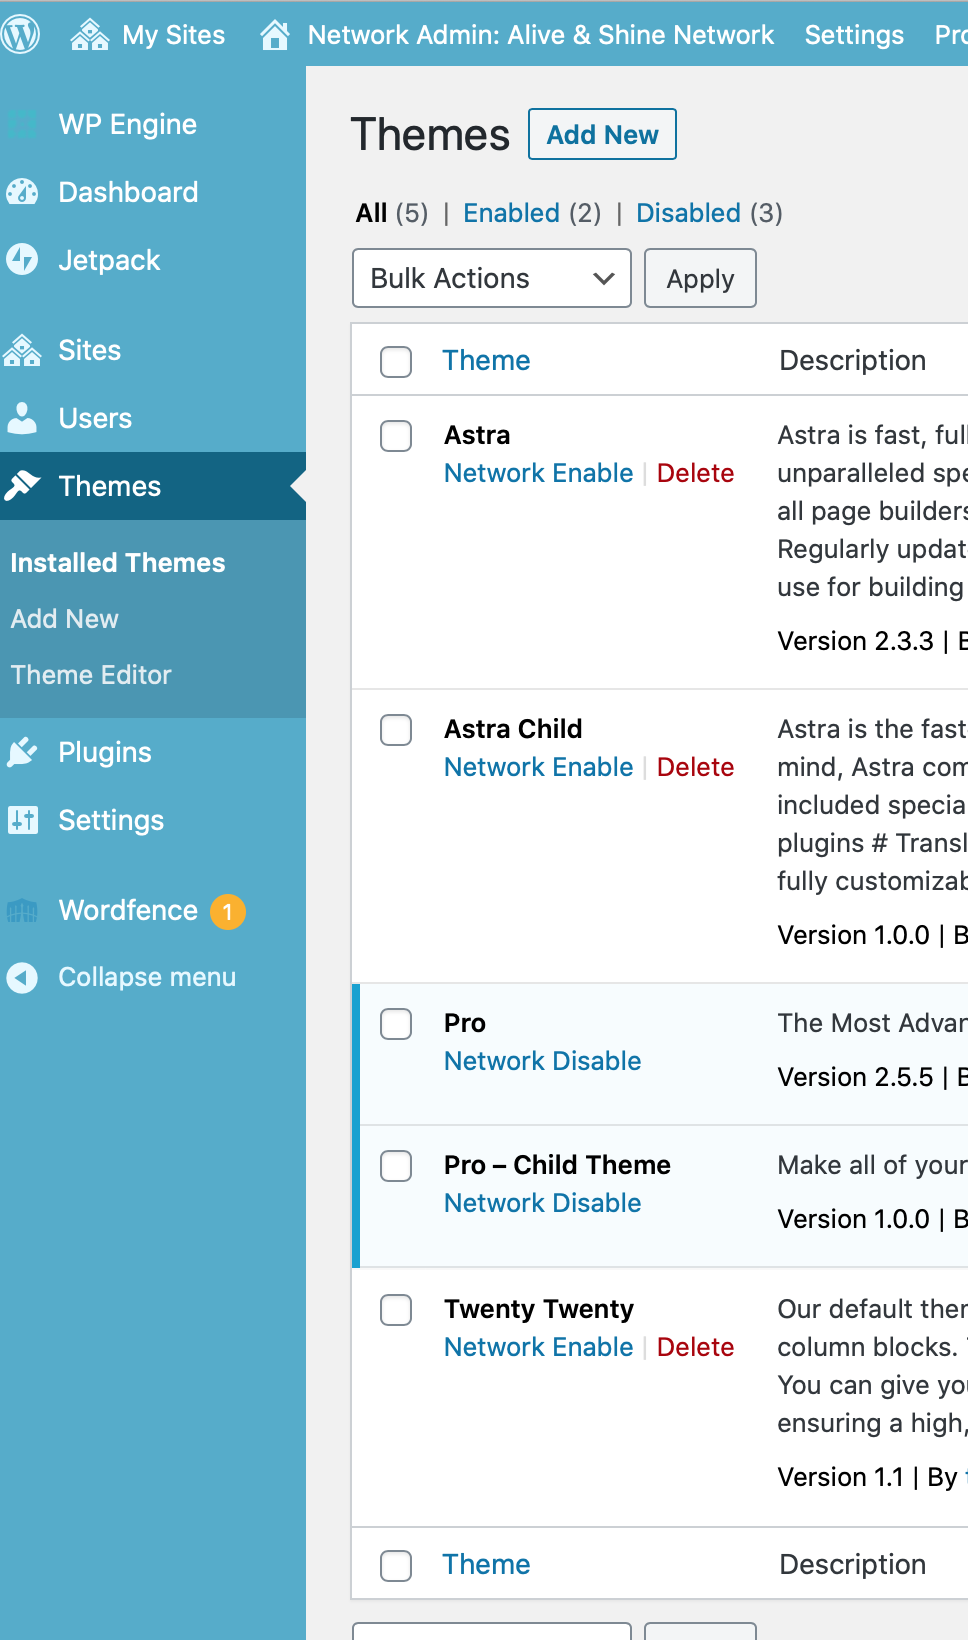The image size is (968, 1640).
Task: Click the Jetpack lightning icon
Action: point(22,260)
